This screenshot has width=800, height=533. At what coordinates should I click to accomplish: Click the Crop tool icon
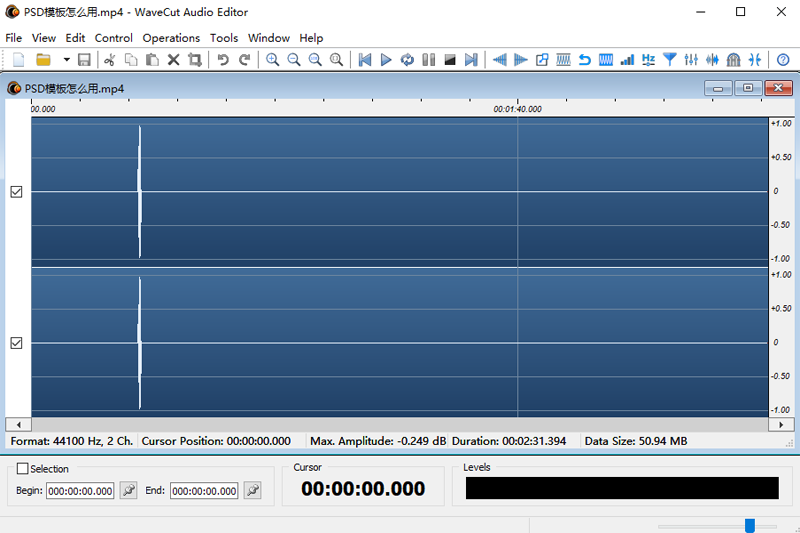point(195,60)
